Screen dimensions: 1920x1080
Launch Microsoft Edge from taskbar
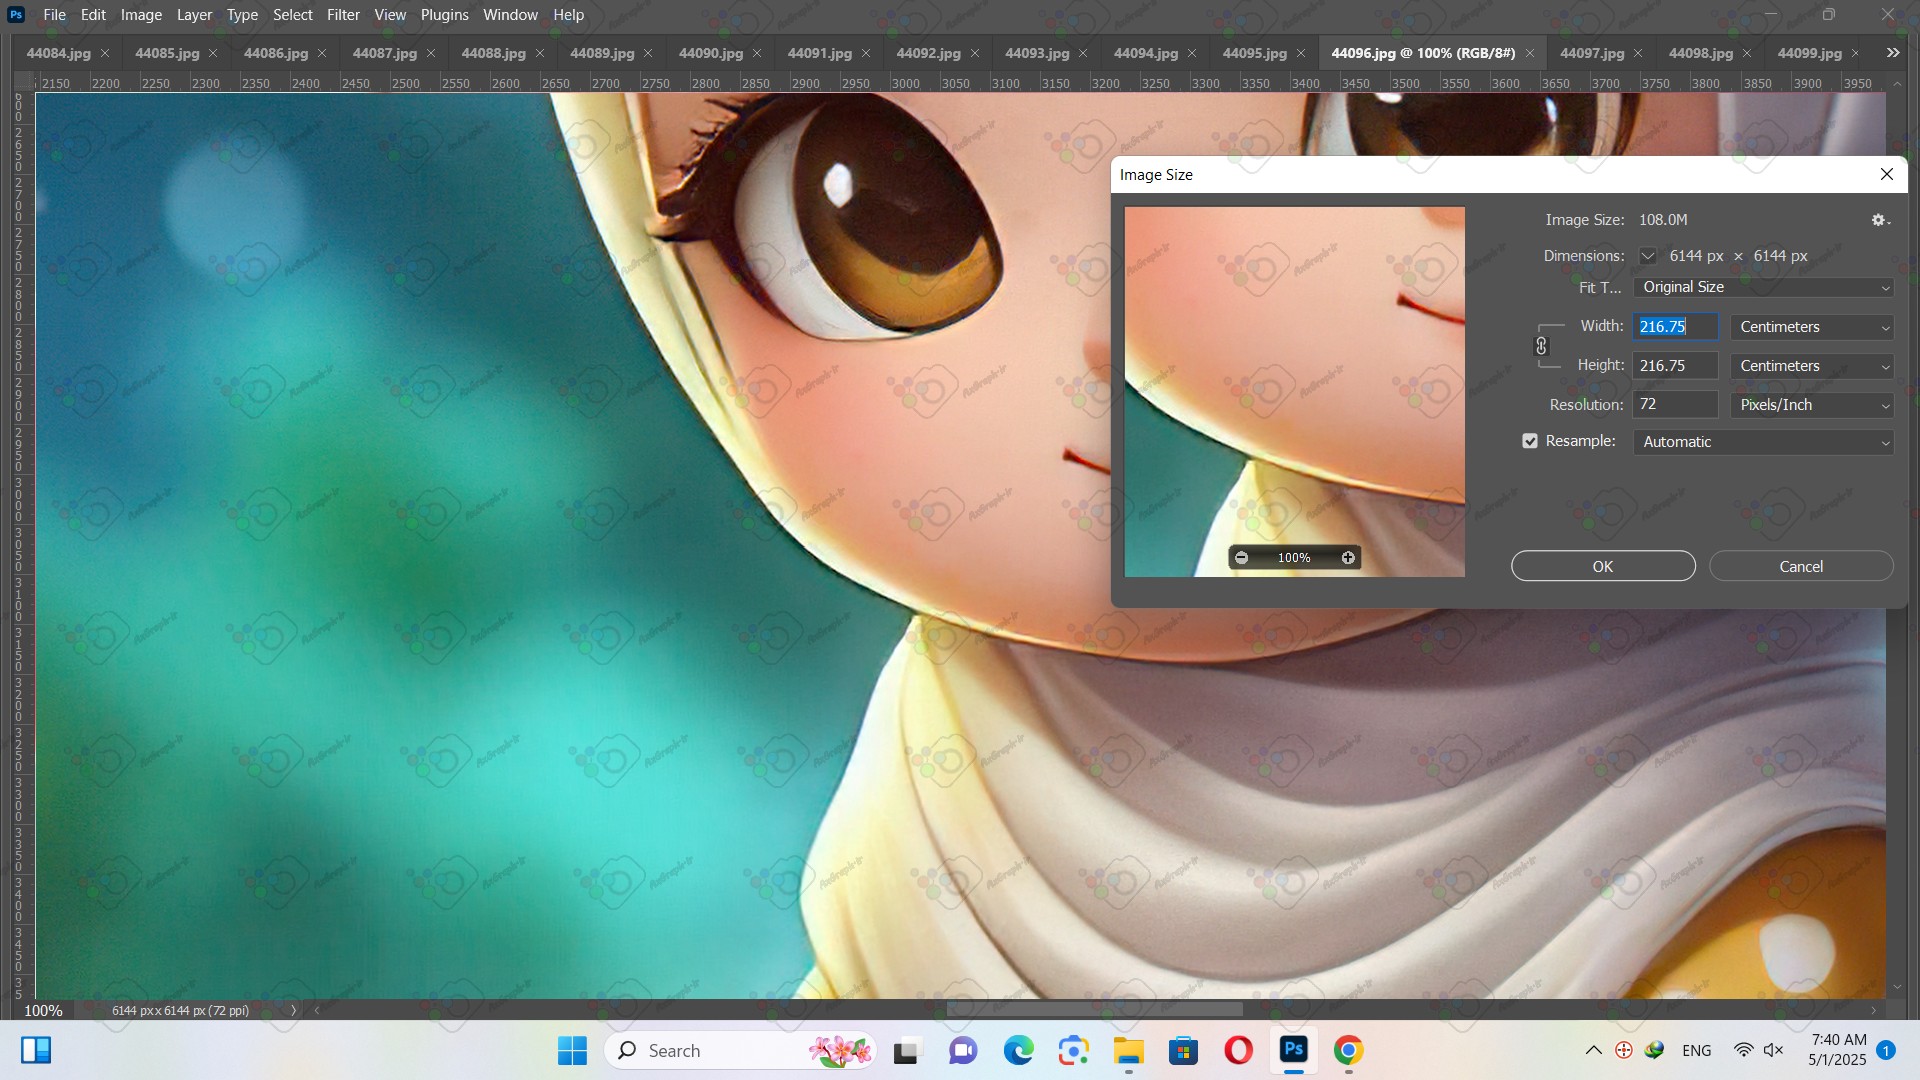click(1019, 1050)
